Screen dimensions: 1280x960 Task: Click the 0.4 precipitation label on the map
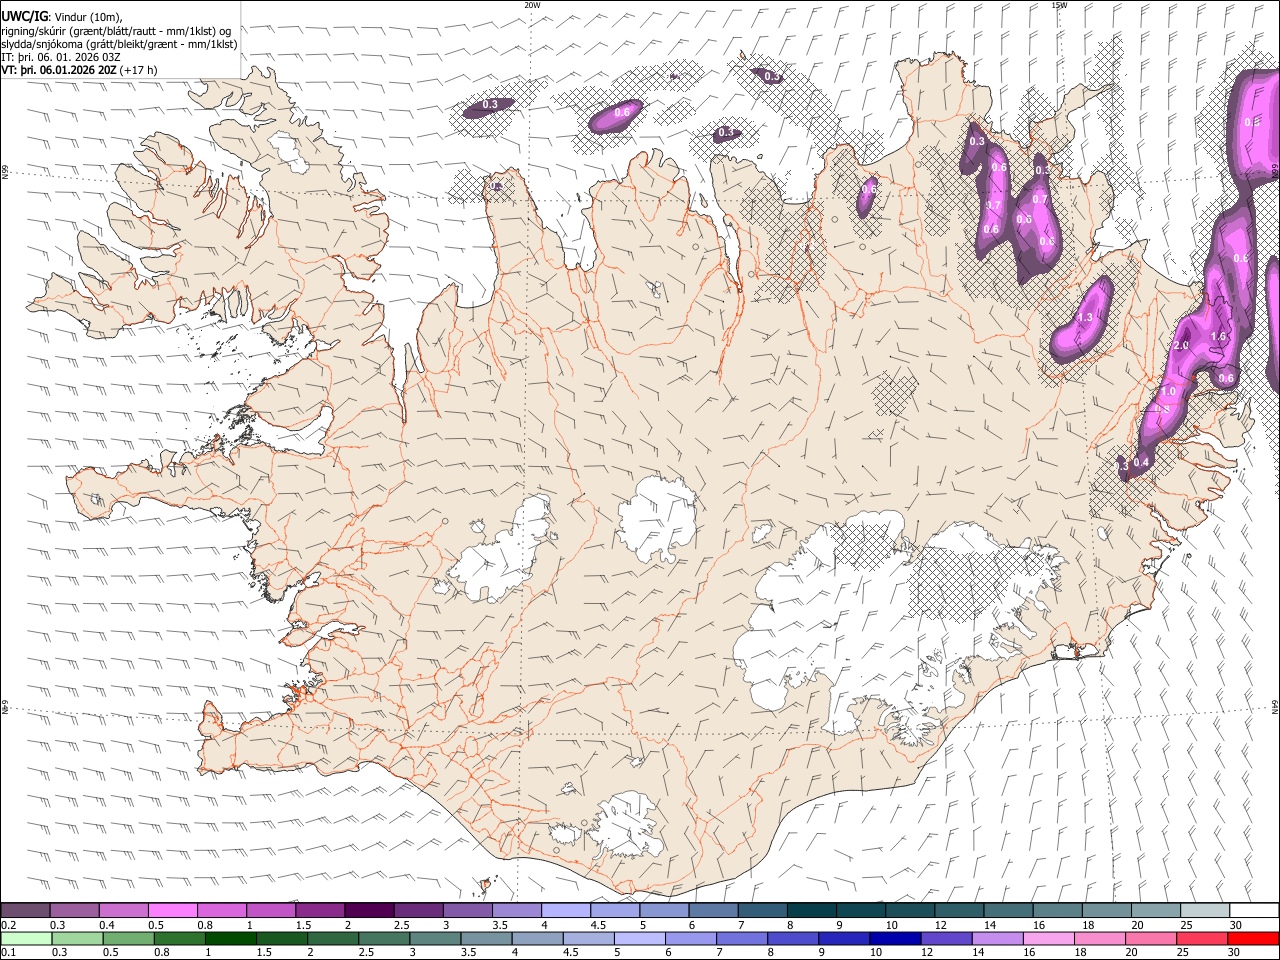[1140, 462]
